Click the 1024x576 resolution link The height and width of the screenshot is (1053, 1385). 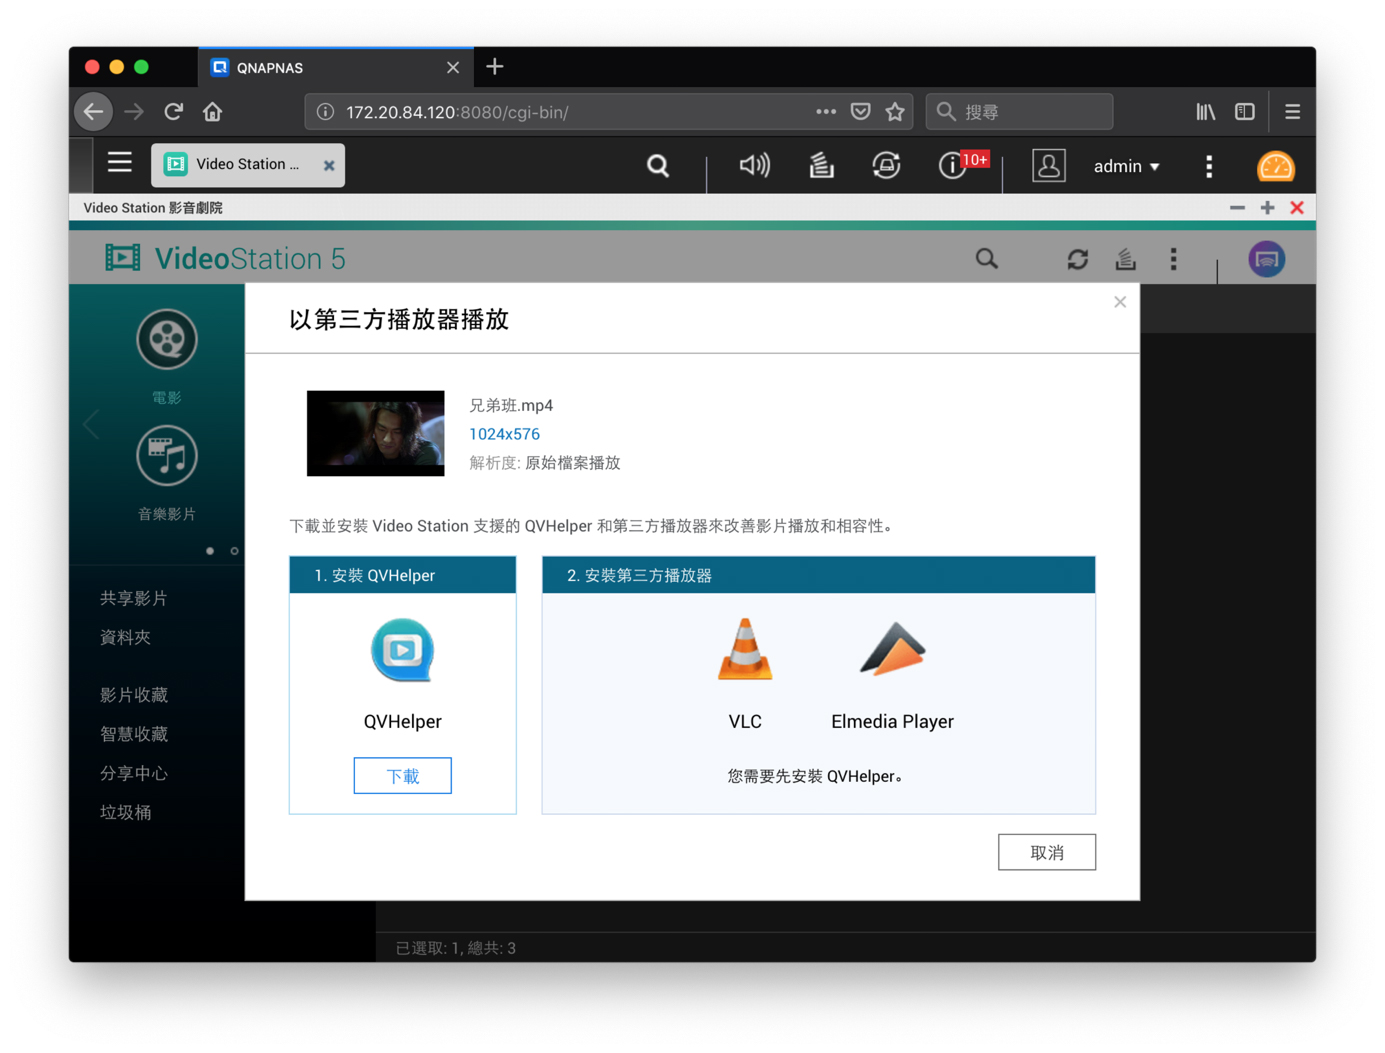[505, 434]
